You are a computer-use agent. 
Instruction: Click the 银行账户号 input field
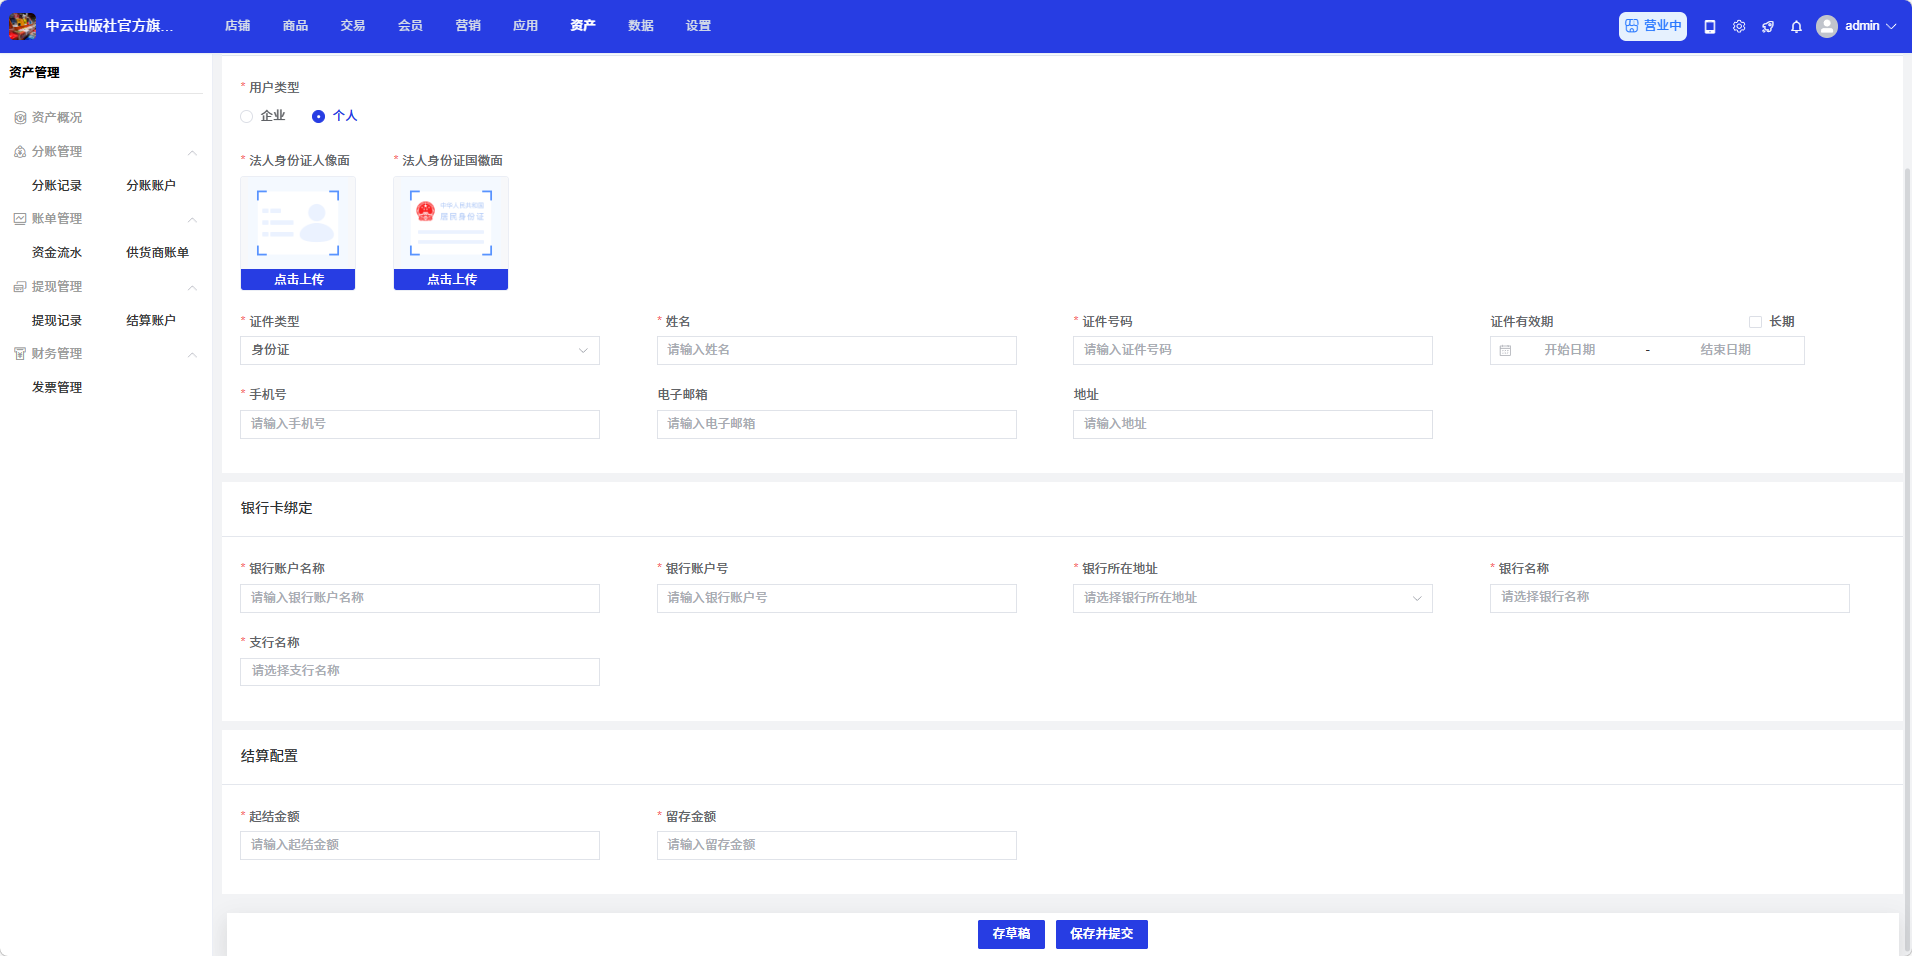836,598
